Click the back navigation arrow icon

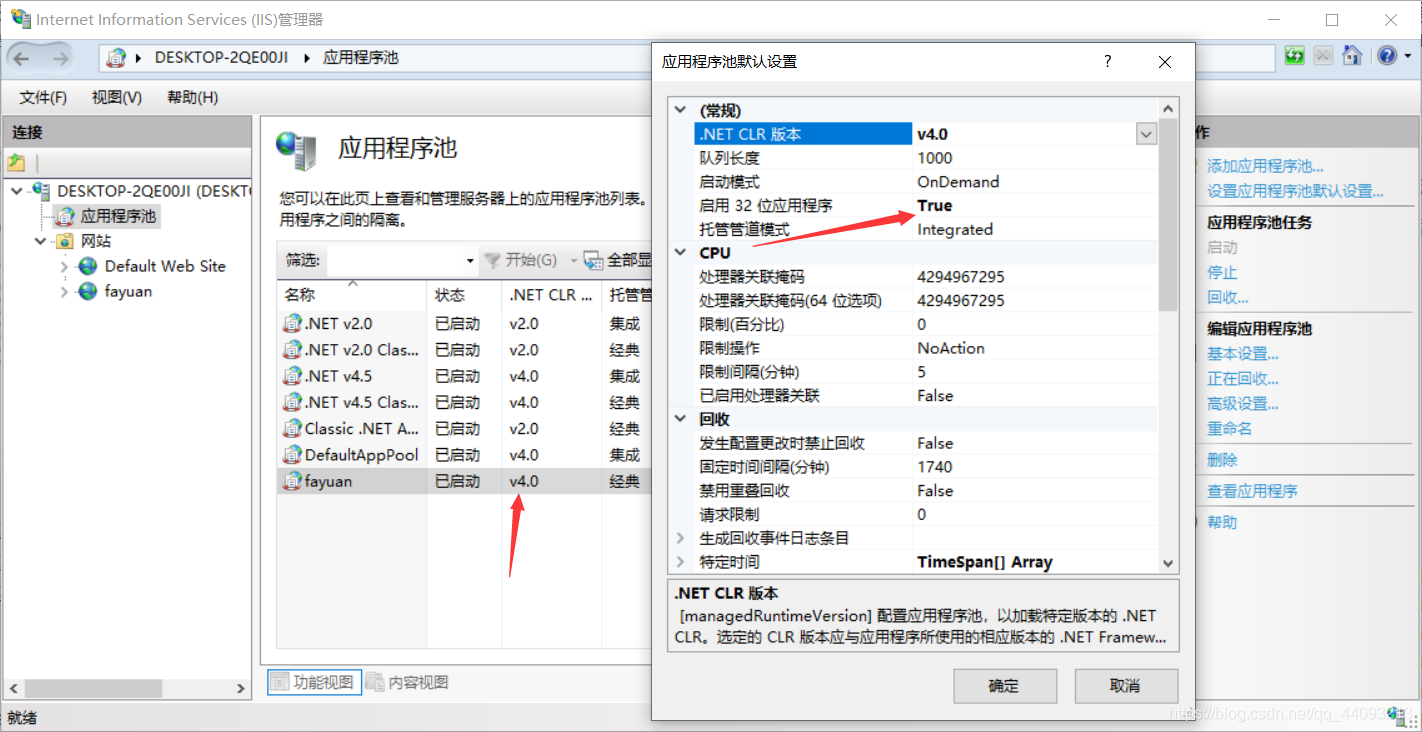[22, 58]
